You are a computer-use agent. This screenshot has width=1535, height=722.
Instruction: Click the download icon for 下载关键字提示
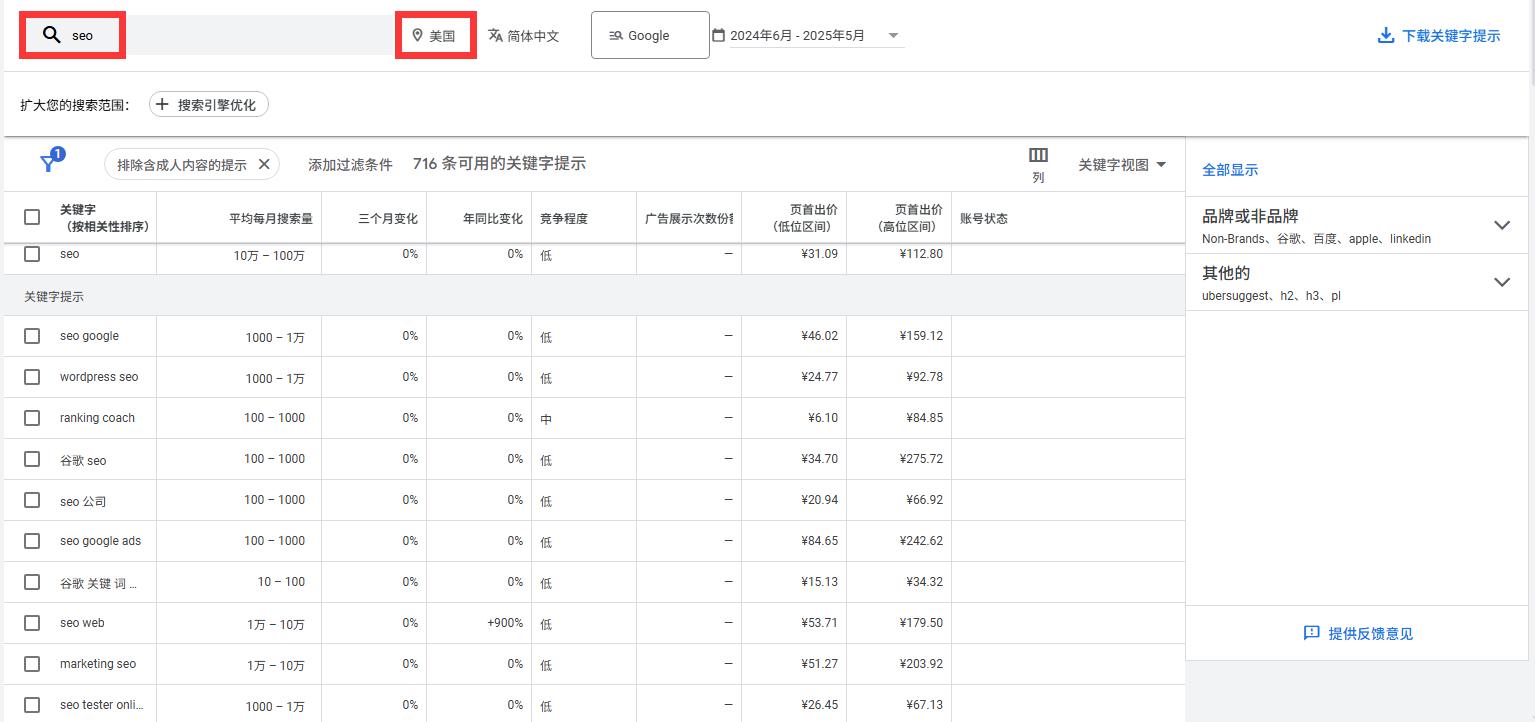click(x=1385, y=33)
